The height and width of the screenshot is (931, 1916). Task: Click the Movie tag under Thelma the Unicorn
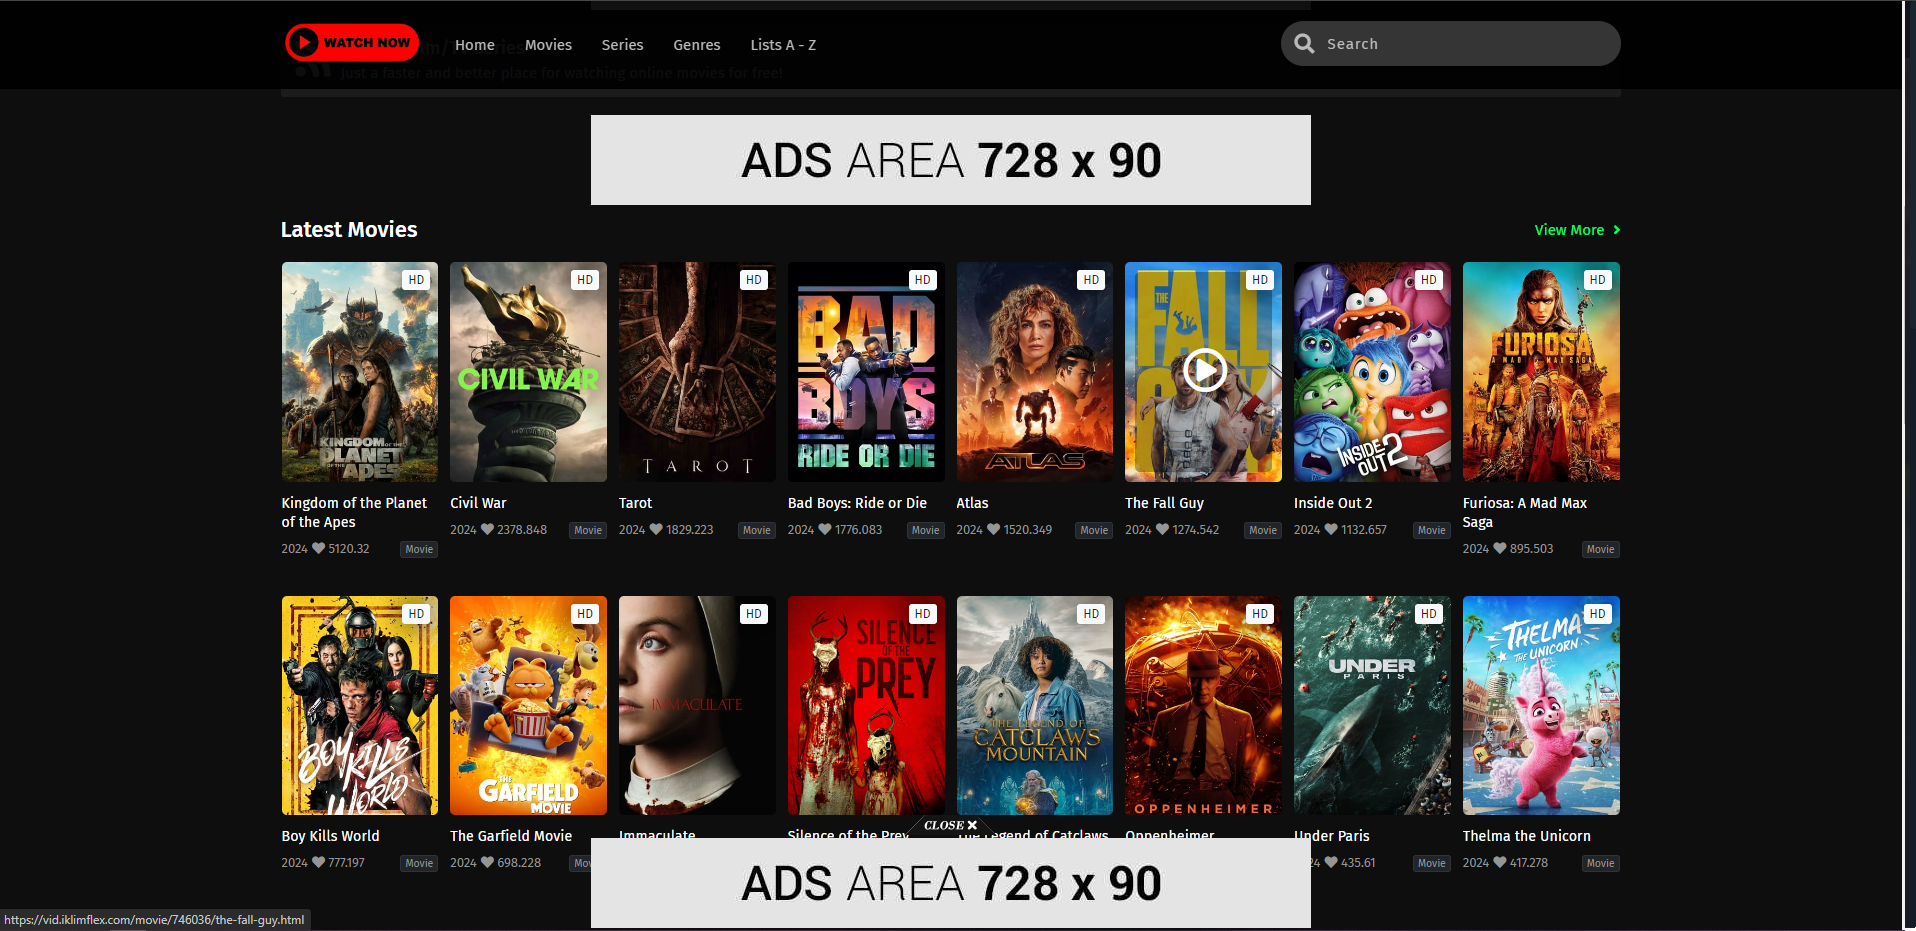(1600, 863)
